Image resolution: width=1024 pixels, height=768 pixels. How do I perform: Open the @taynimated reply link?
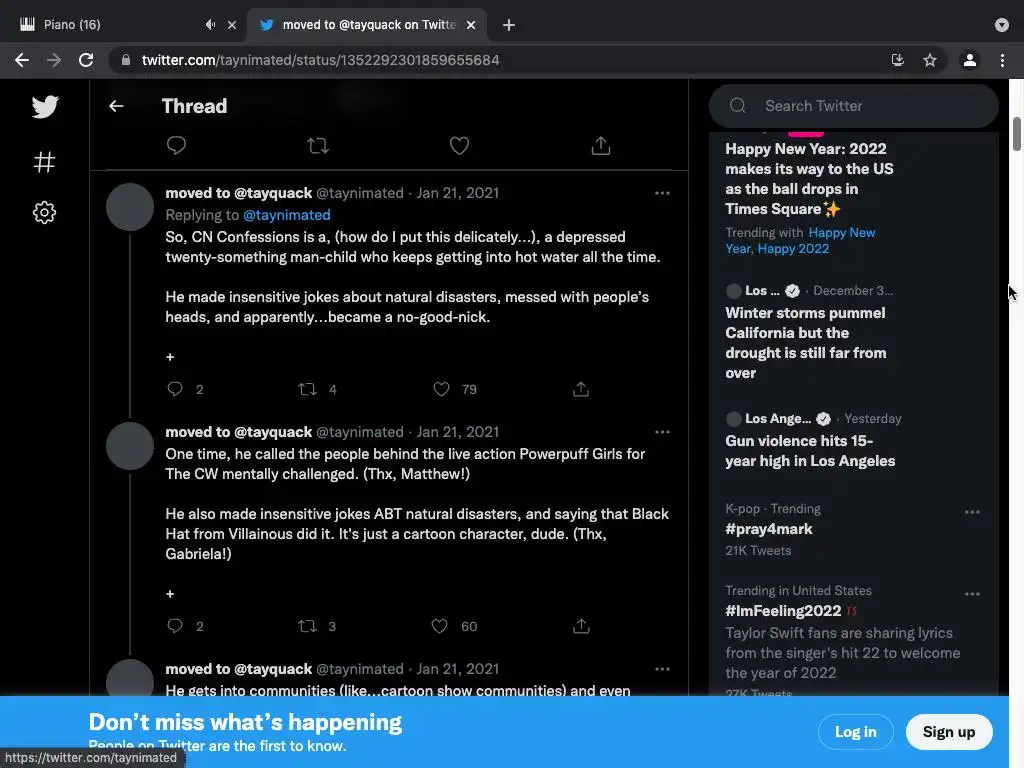pyautogui.click(x=286, y=215)
